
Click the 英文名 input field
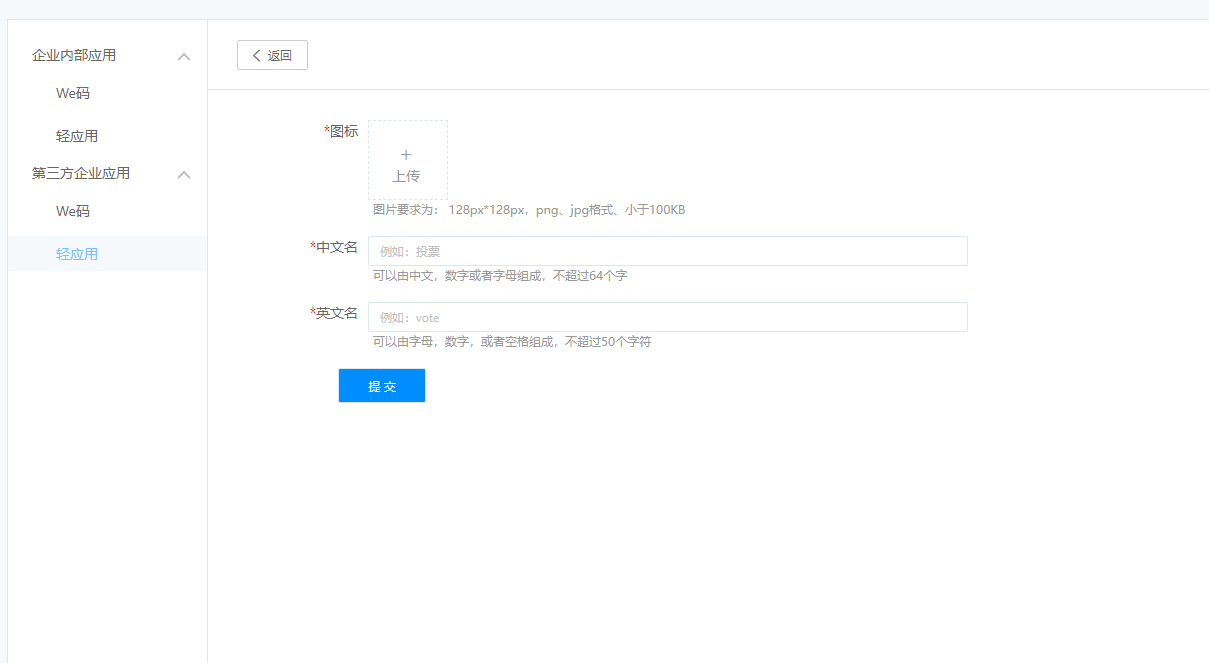coord(667,316)
